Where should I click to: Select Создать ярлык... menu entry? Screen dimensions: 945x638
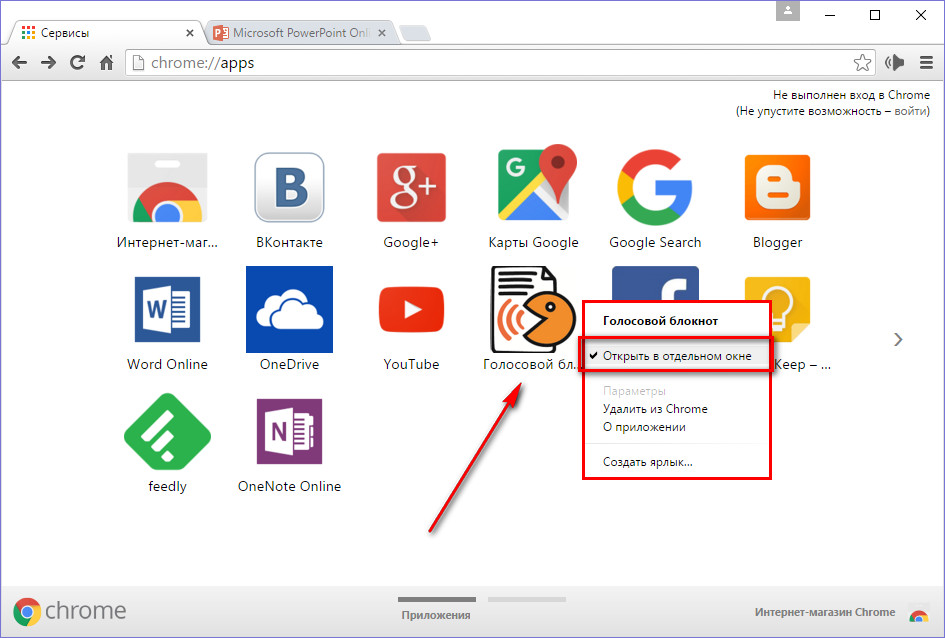648,462
